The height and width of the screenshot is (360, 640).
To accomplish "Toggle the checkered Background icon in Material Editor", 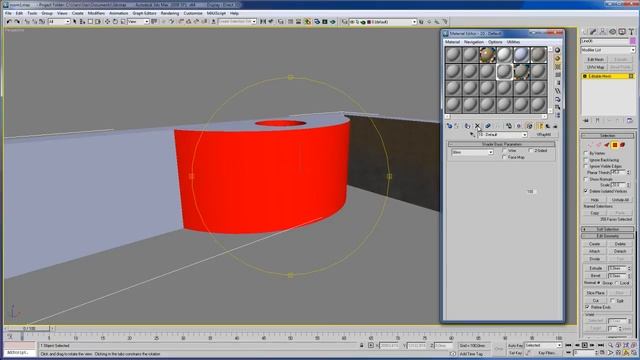I will tap(558, 67).
